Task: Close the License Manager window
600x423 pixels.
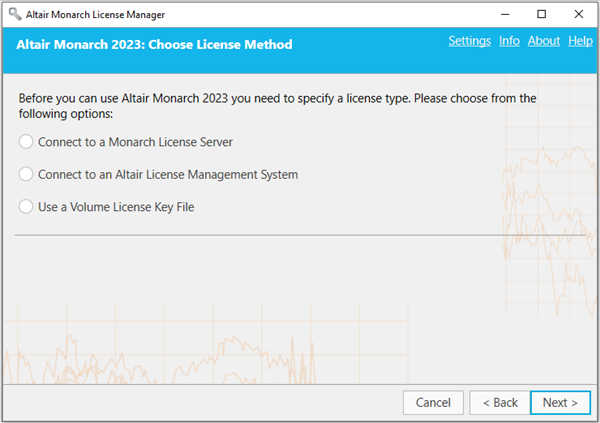Action: (579, 14)
